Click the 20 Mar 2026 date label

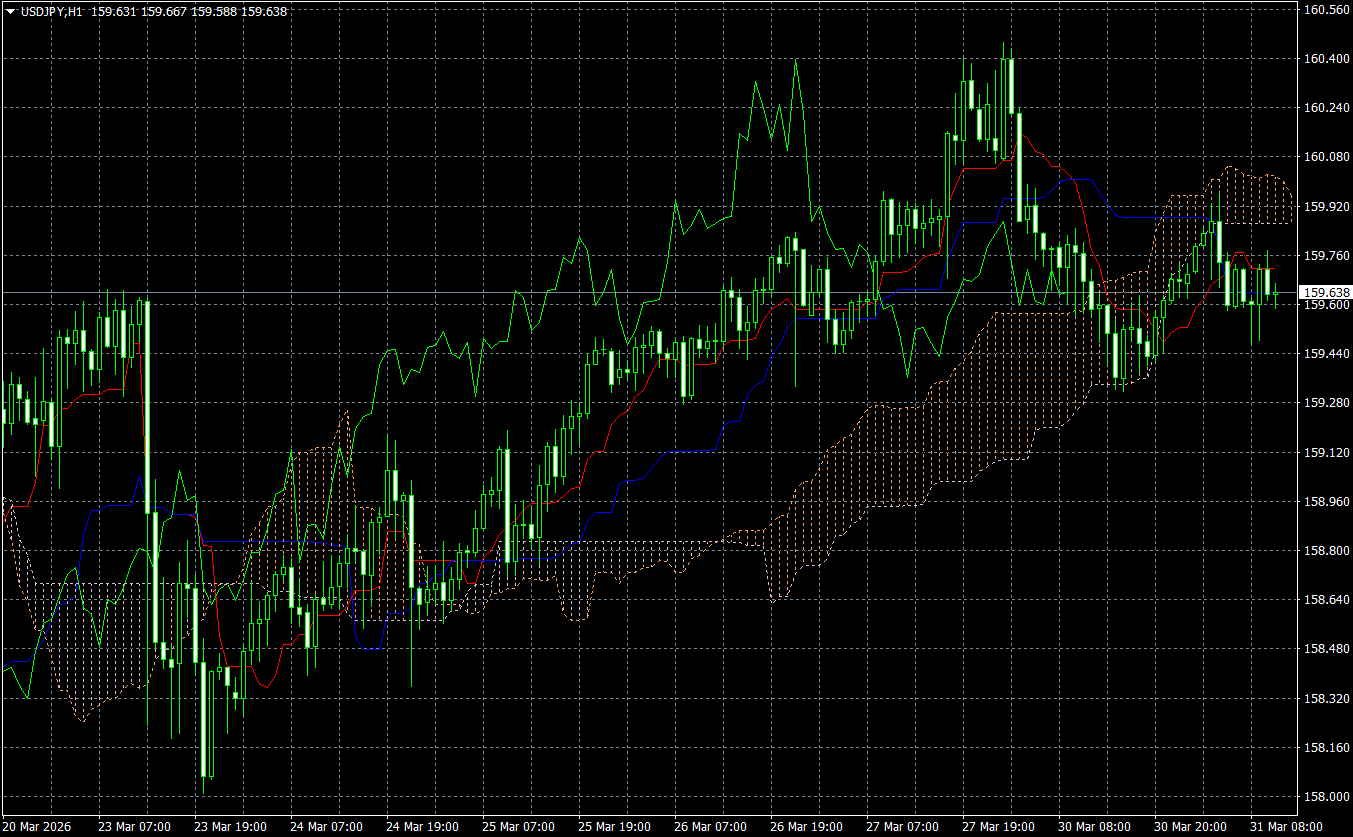[38, 827]
